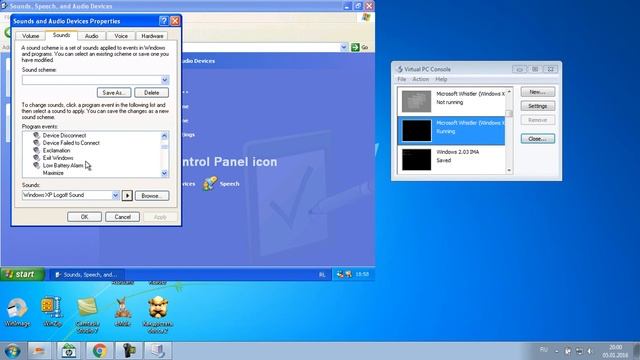Show hidden tray icons arrow
This screenshot has width=640, height=360.
(x=557, y=351)
